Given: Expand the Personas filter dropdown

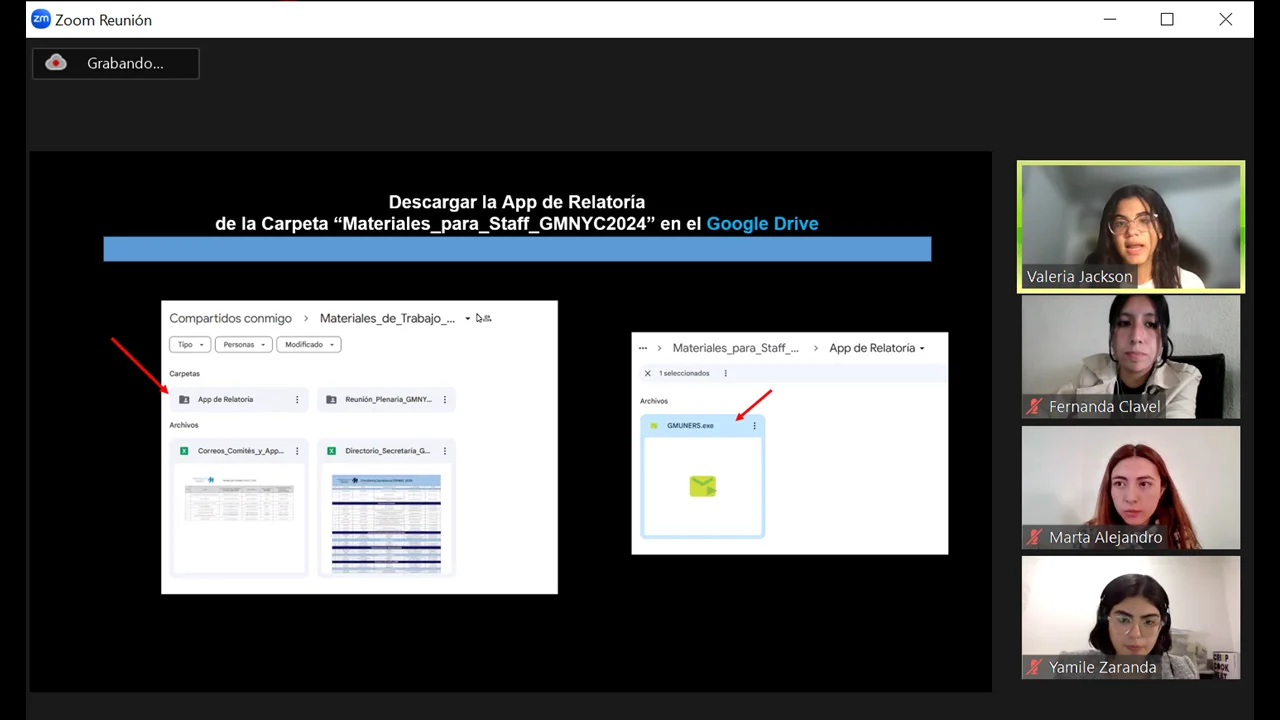Looking at the screenshot, I should click(x=243, y=345).
